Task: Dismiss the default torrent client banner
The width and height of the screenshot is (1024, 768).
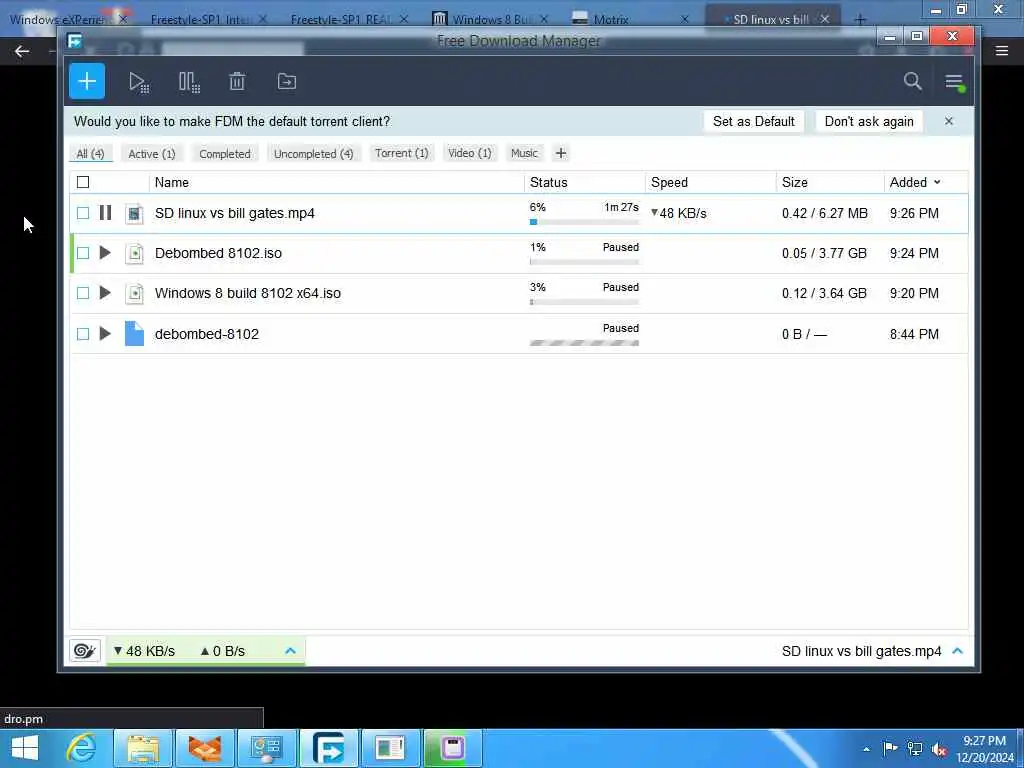Action: point(949,121)
